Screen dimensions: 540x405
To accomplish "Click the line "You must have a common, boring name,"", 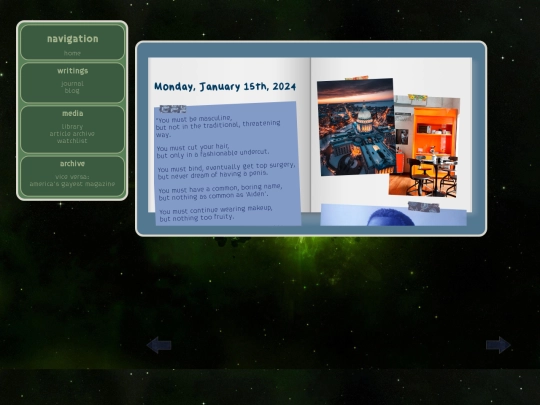I will pos(220,188).
